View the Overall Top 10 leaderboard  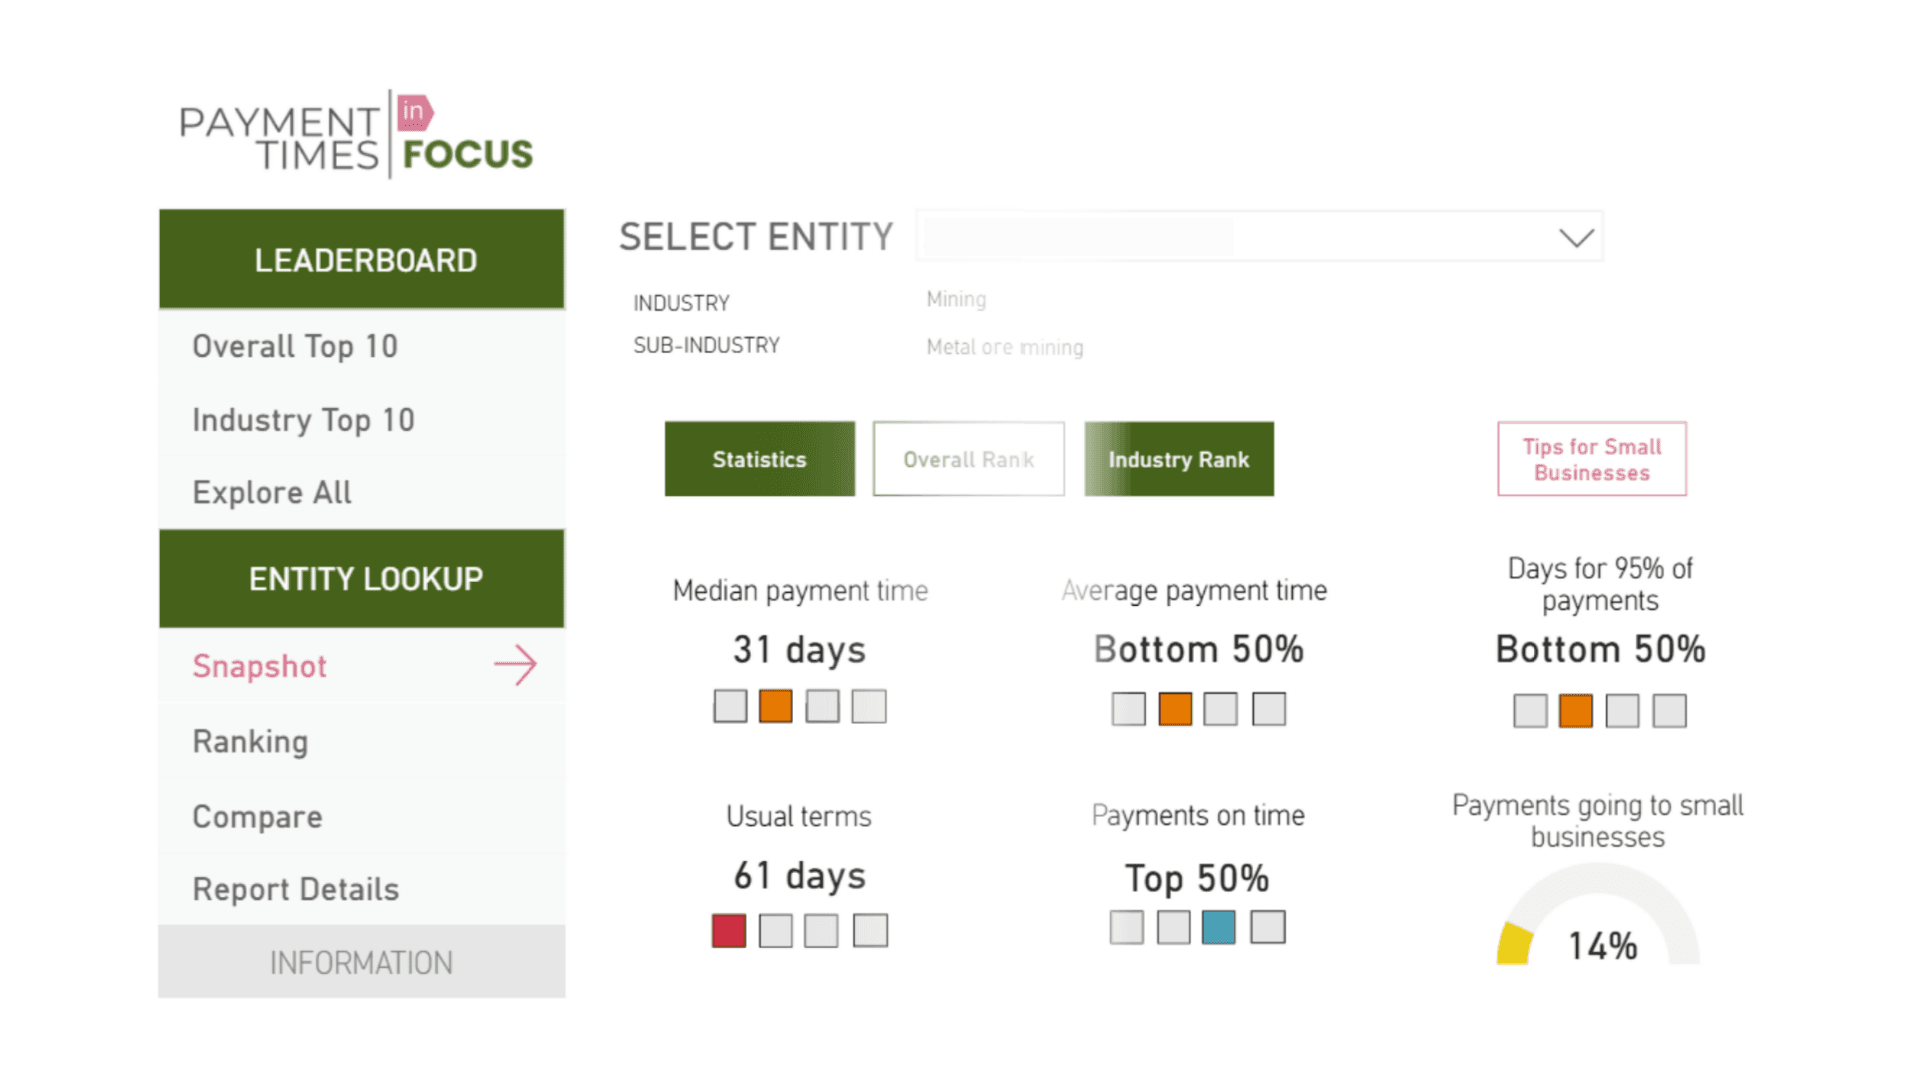[295, 346]
